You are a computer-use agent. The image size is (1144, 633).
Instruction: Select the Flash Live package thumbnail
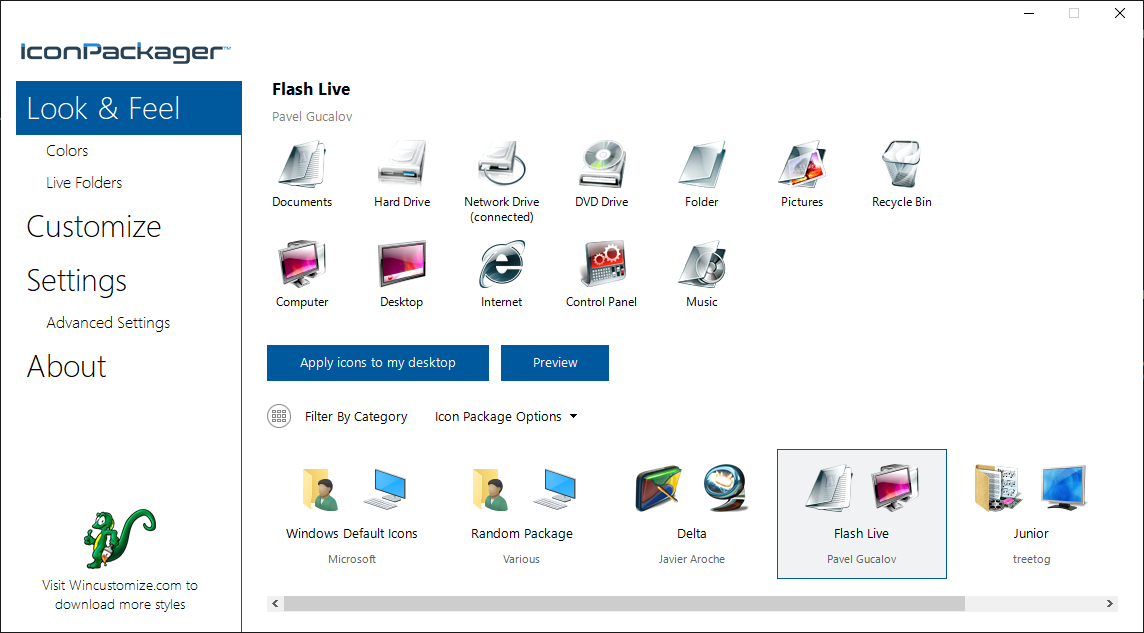[x=862, y=513]
